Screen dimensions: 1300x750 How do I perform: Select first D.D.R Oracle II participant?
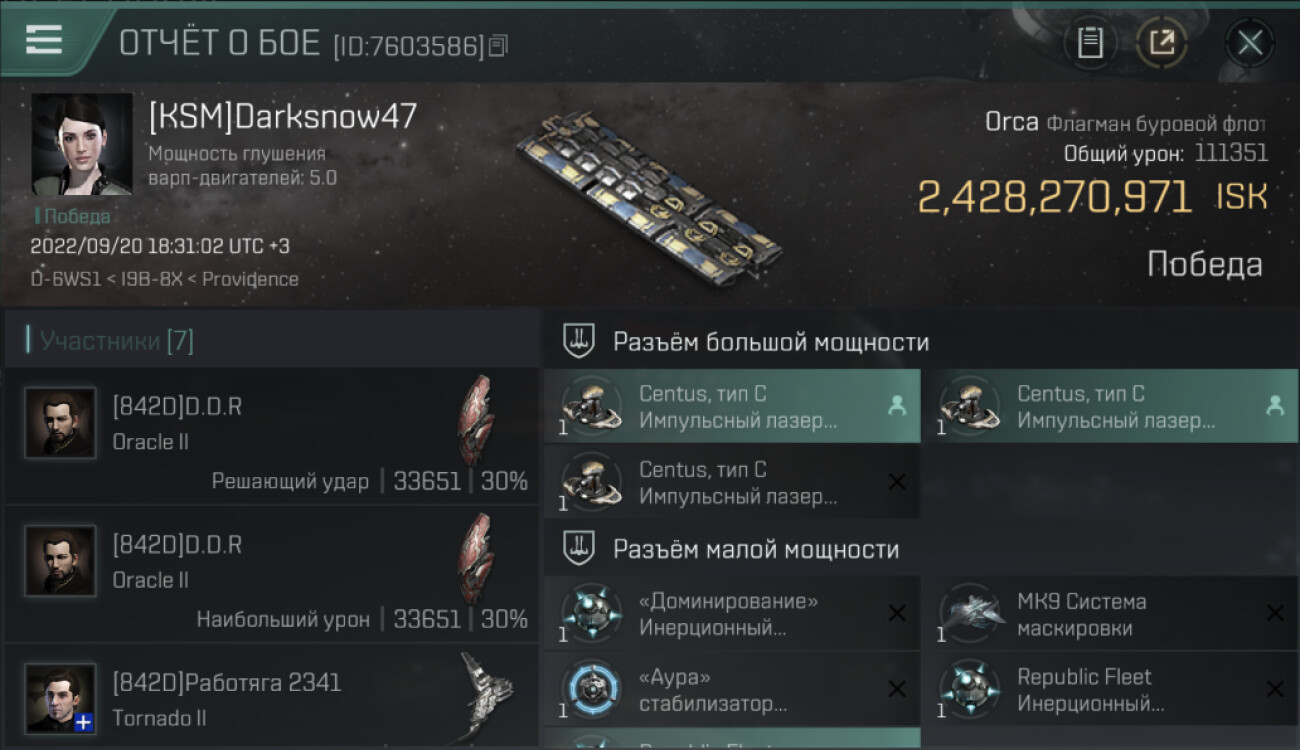tap(272, 436)
